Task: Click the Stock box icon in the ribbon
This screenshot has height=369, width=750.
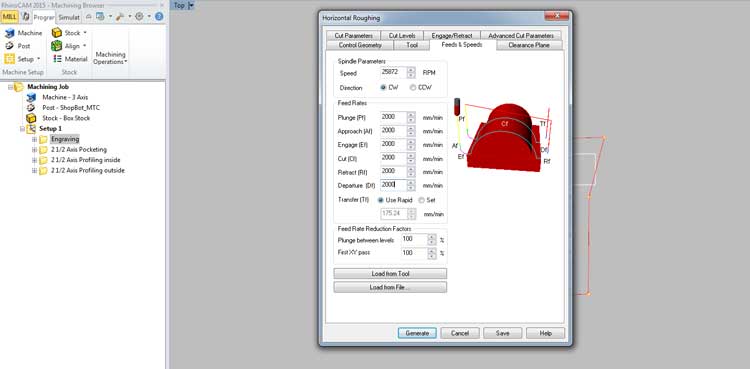Action: pos(57,33)
